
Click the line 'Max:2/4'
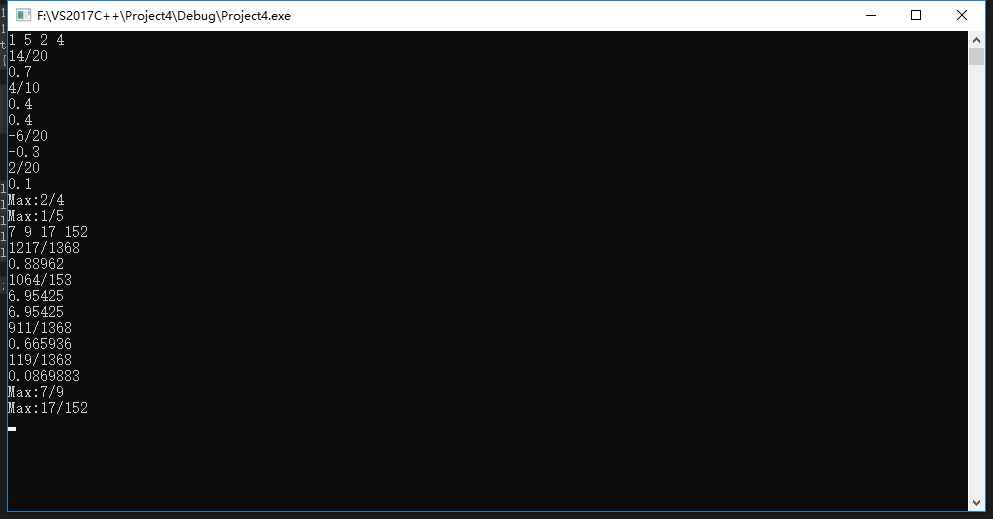point(36,200)
